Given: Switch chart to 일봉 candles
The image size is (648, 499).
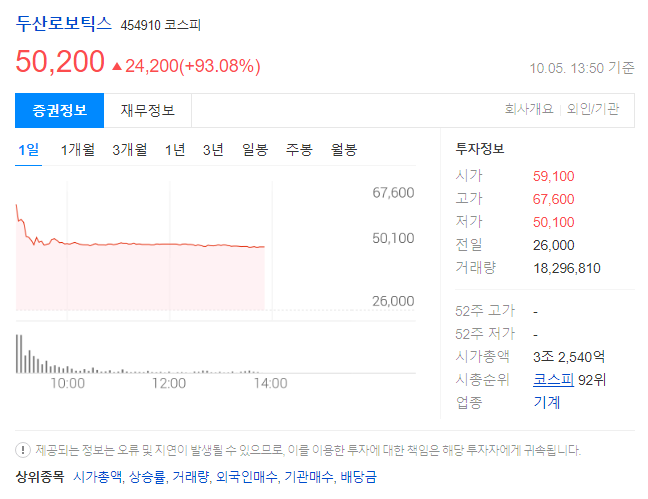Looking at the screenshot, I should tap(255, 150).
